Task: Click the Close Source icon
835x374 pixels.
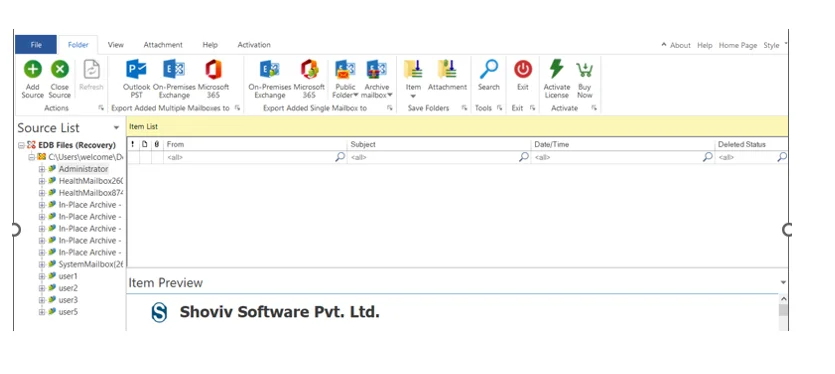Action: coord(60,69)
